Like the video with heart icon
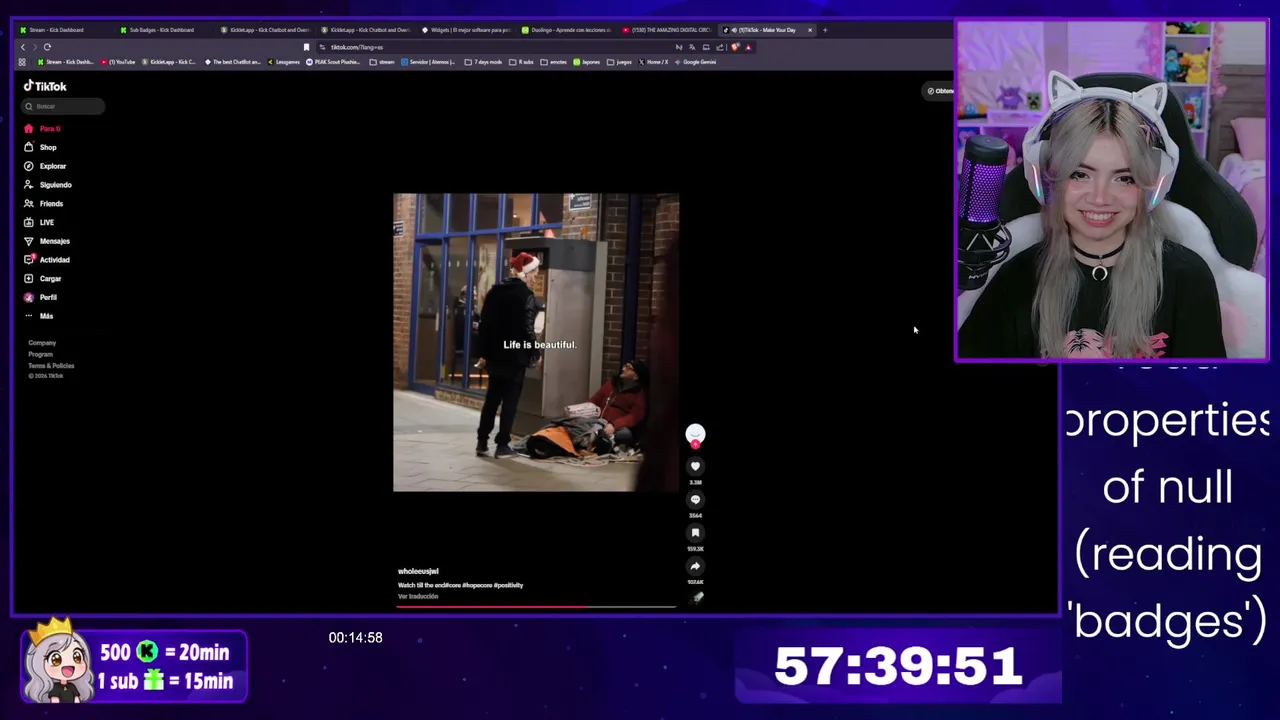Viewport: 1280px width, 720px height. 695,466
